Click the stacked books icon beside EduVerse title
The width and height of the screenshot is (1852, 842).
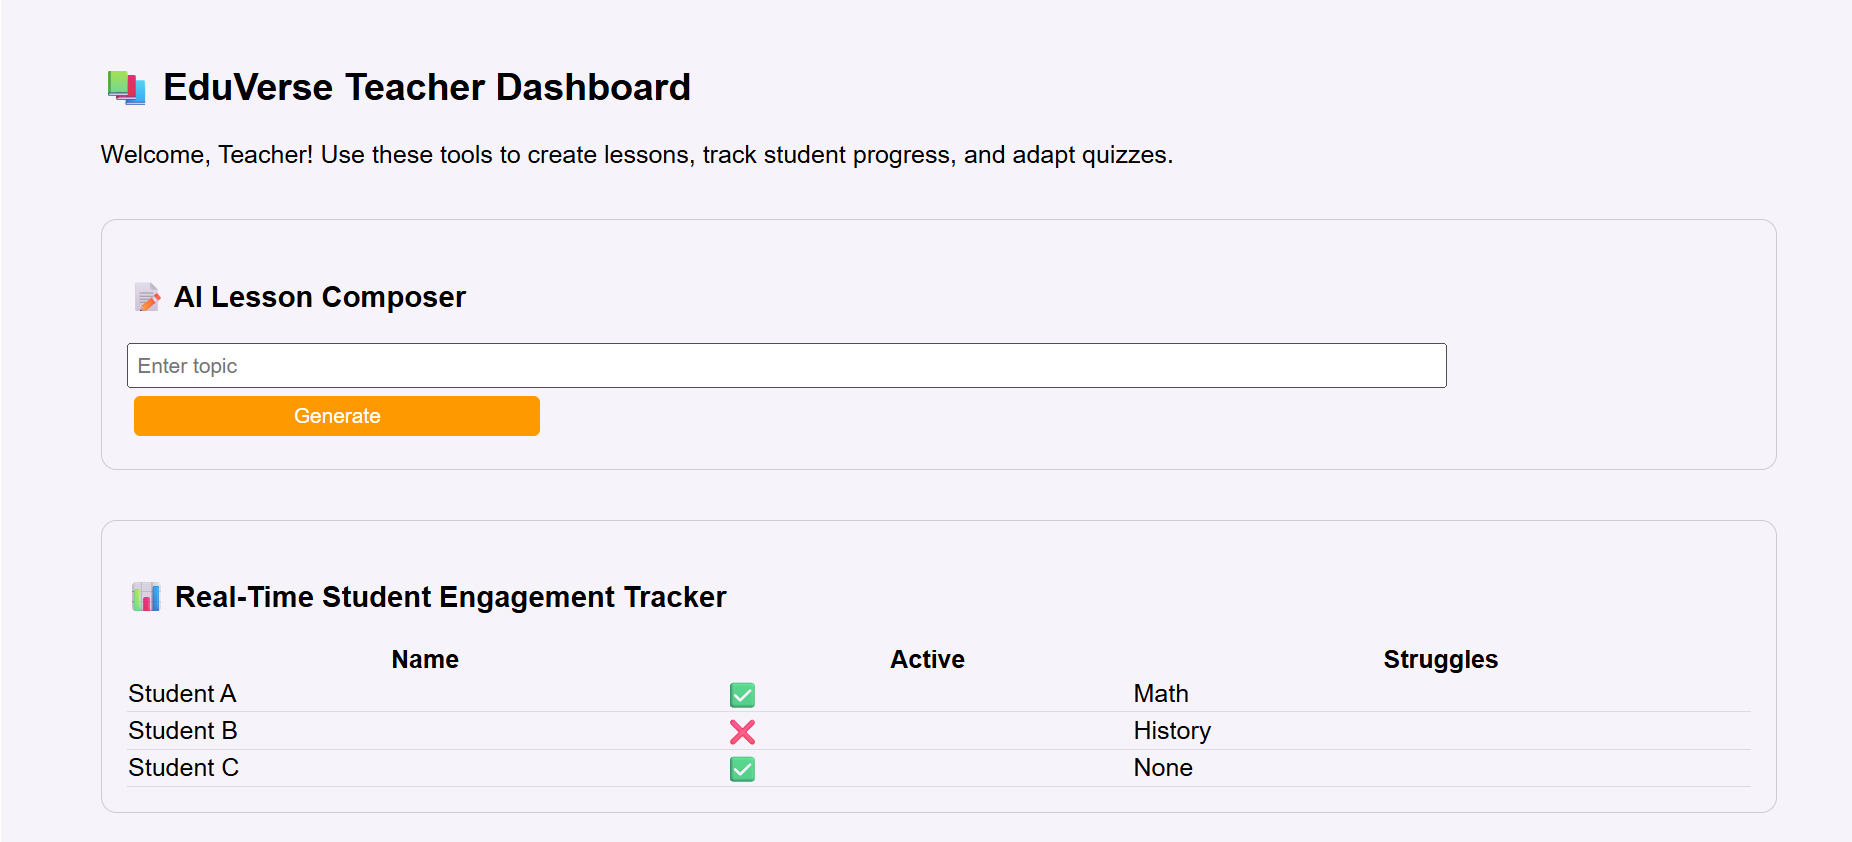coord(127,88)
